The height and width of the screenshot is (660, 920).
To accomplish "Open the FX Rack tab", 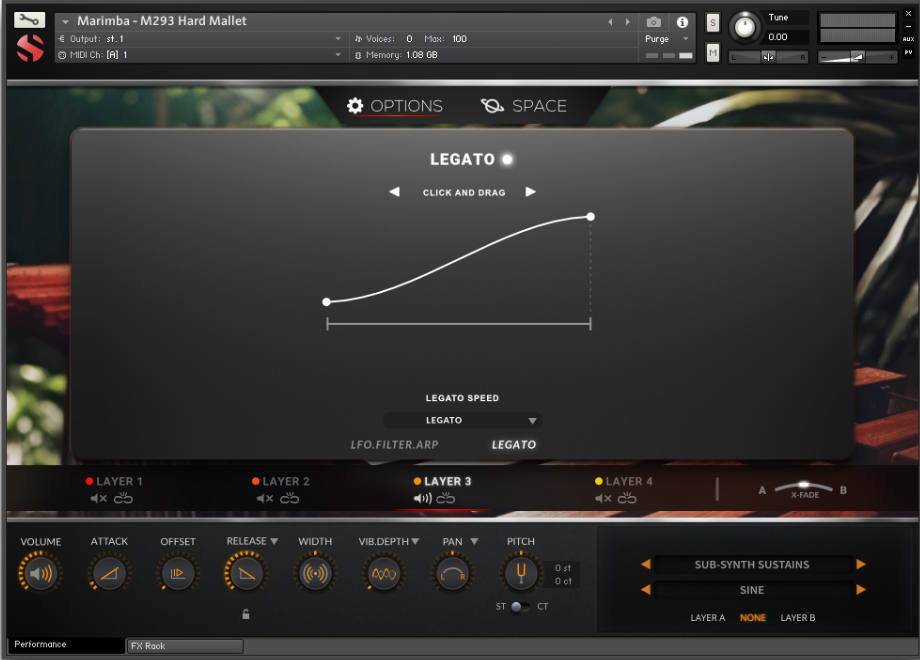I will tap(185, 646).
